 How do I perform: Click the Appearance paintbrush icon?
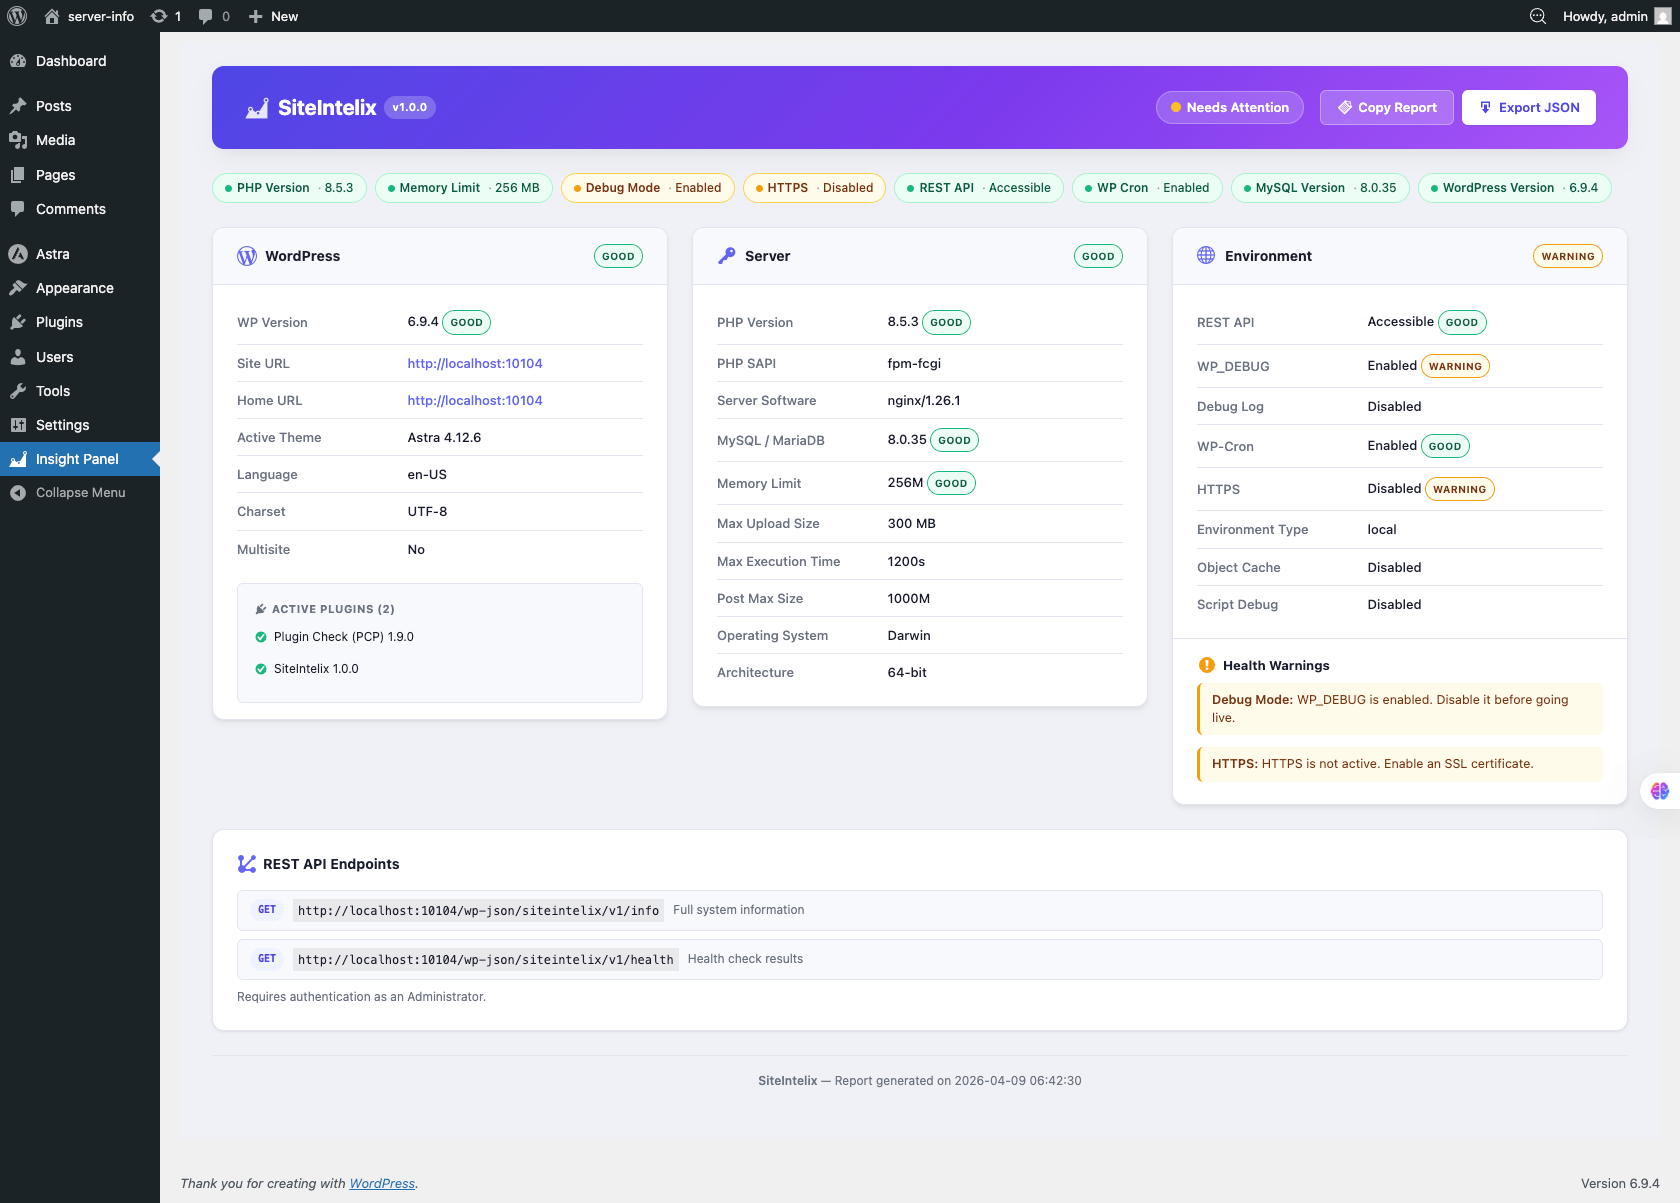pos(18,288)
